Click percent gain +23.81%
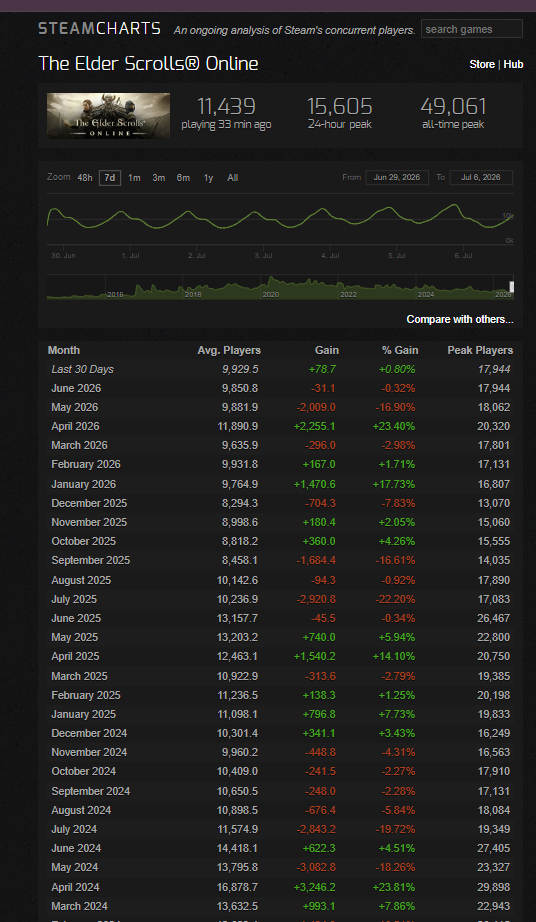The width and height of the screenshot is (536, 922). (x=394, y=887)
